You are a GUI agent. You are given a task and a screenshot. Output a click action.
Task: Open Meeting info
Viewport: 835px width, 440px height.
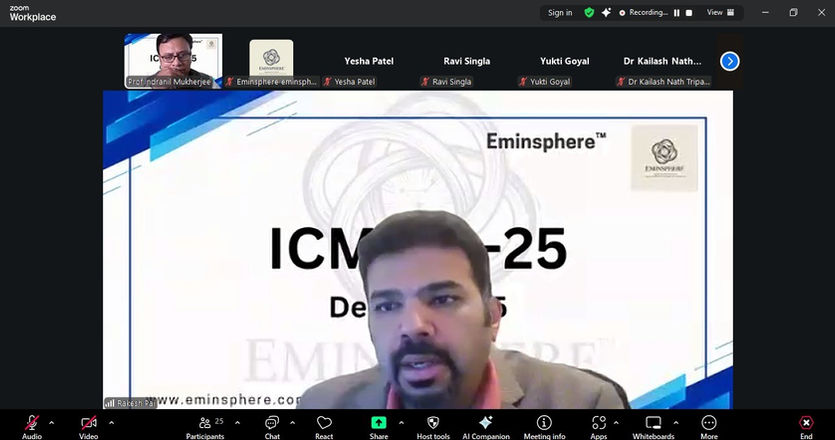click(544, 427)
